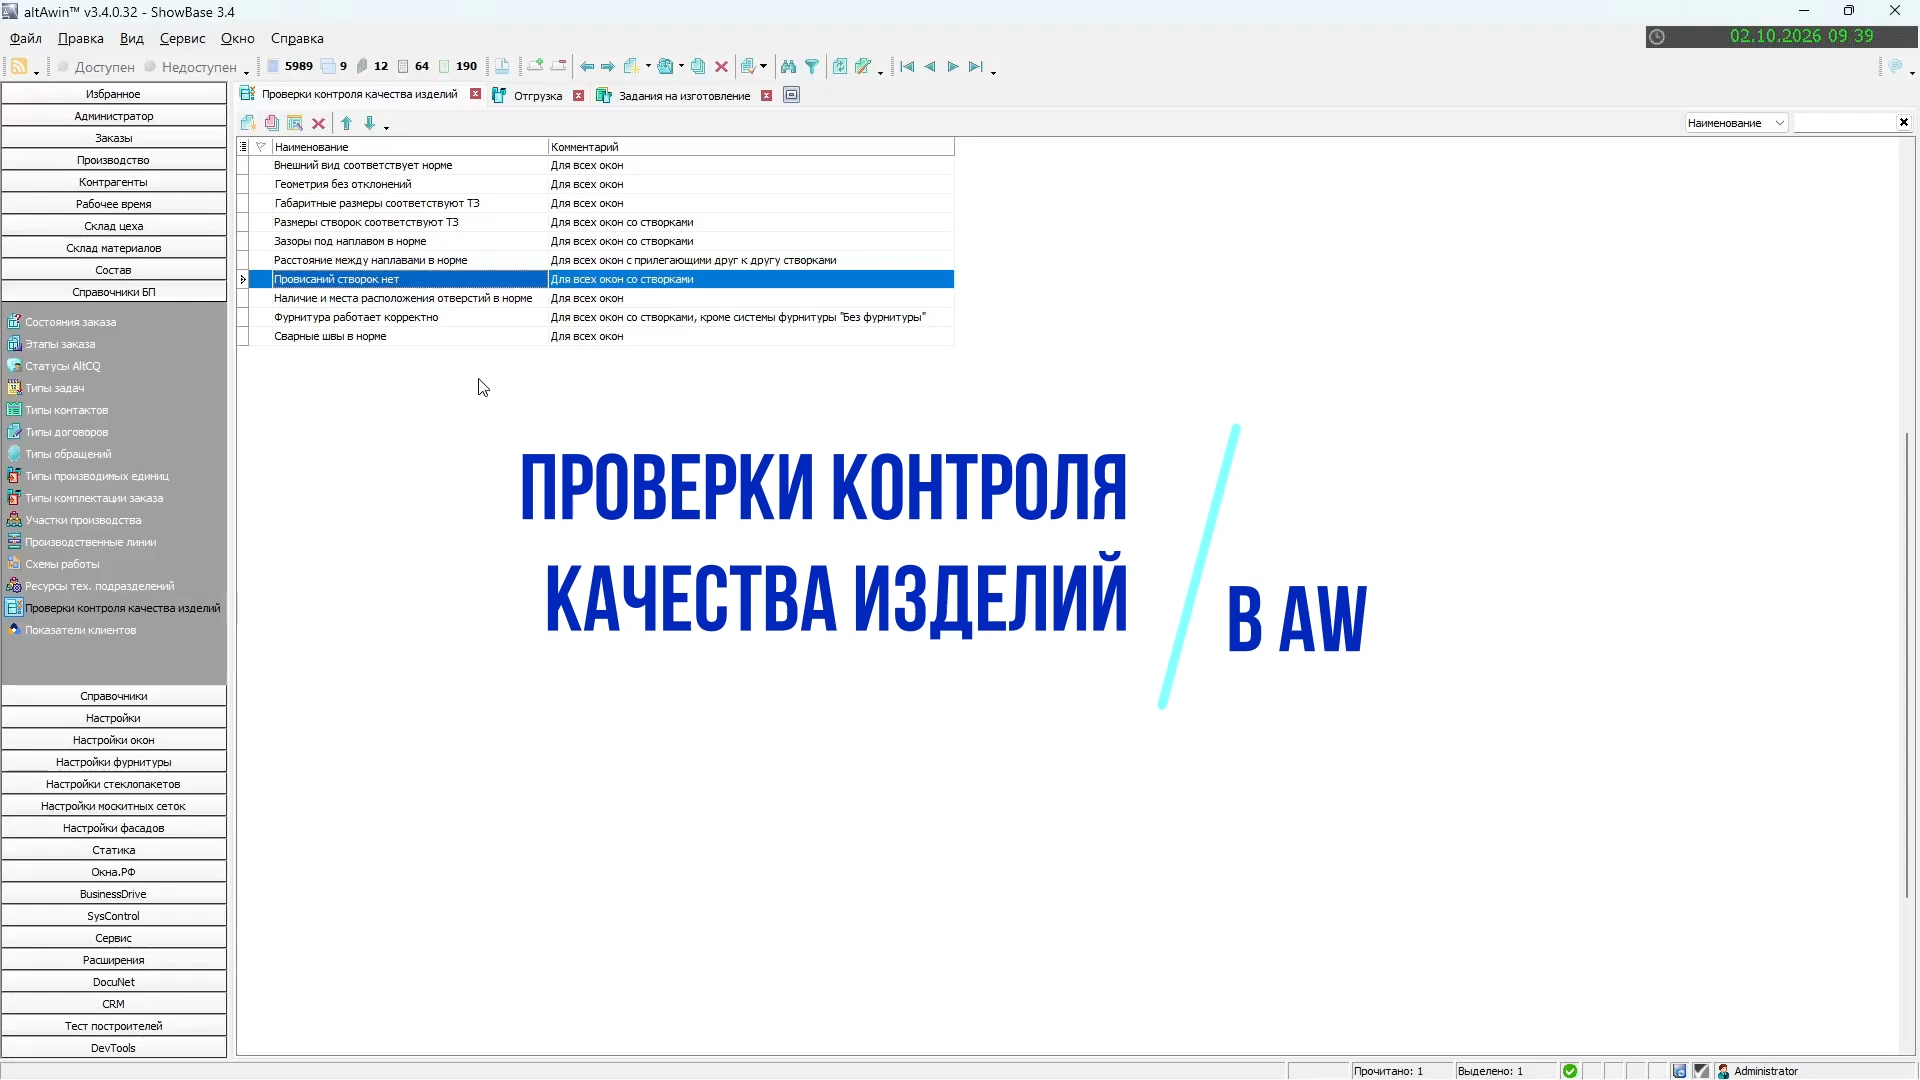Click the vertical scrollbar on right edge

click(1909, 665)
